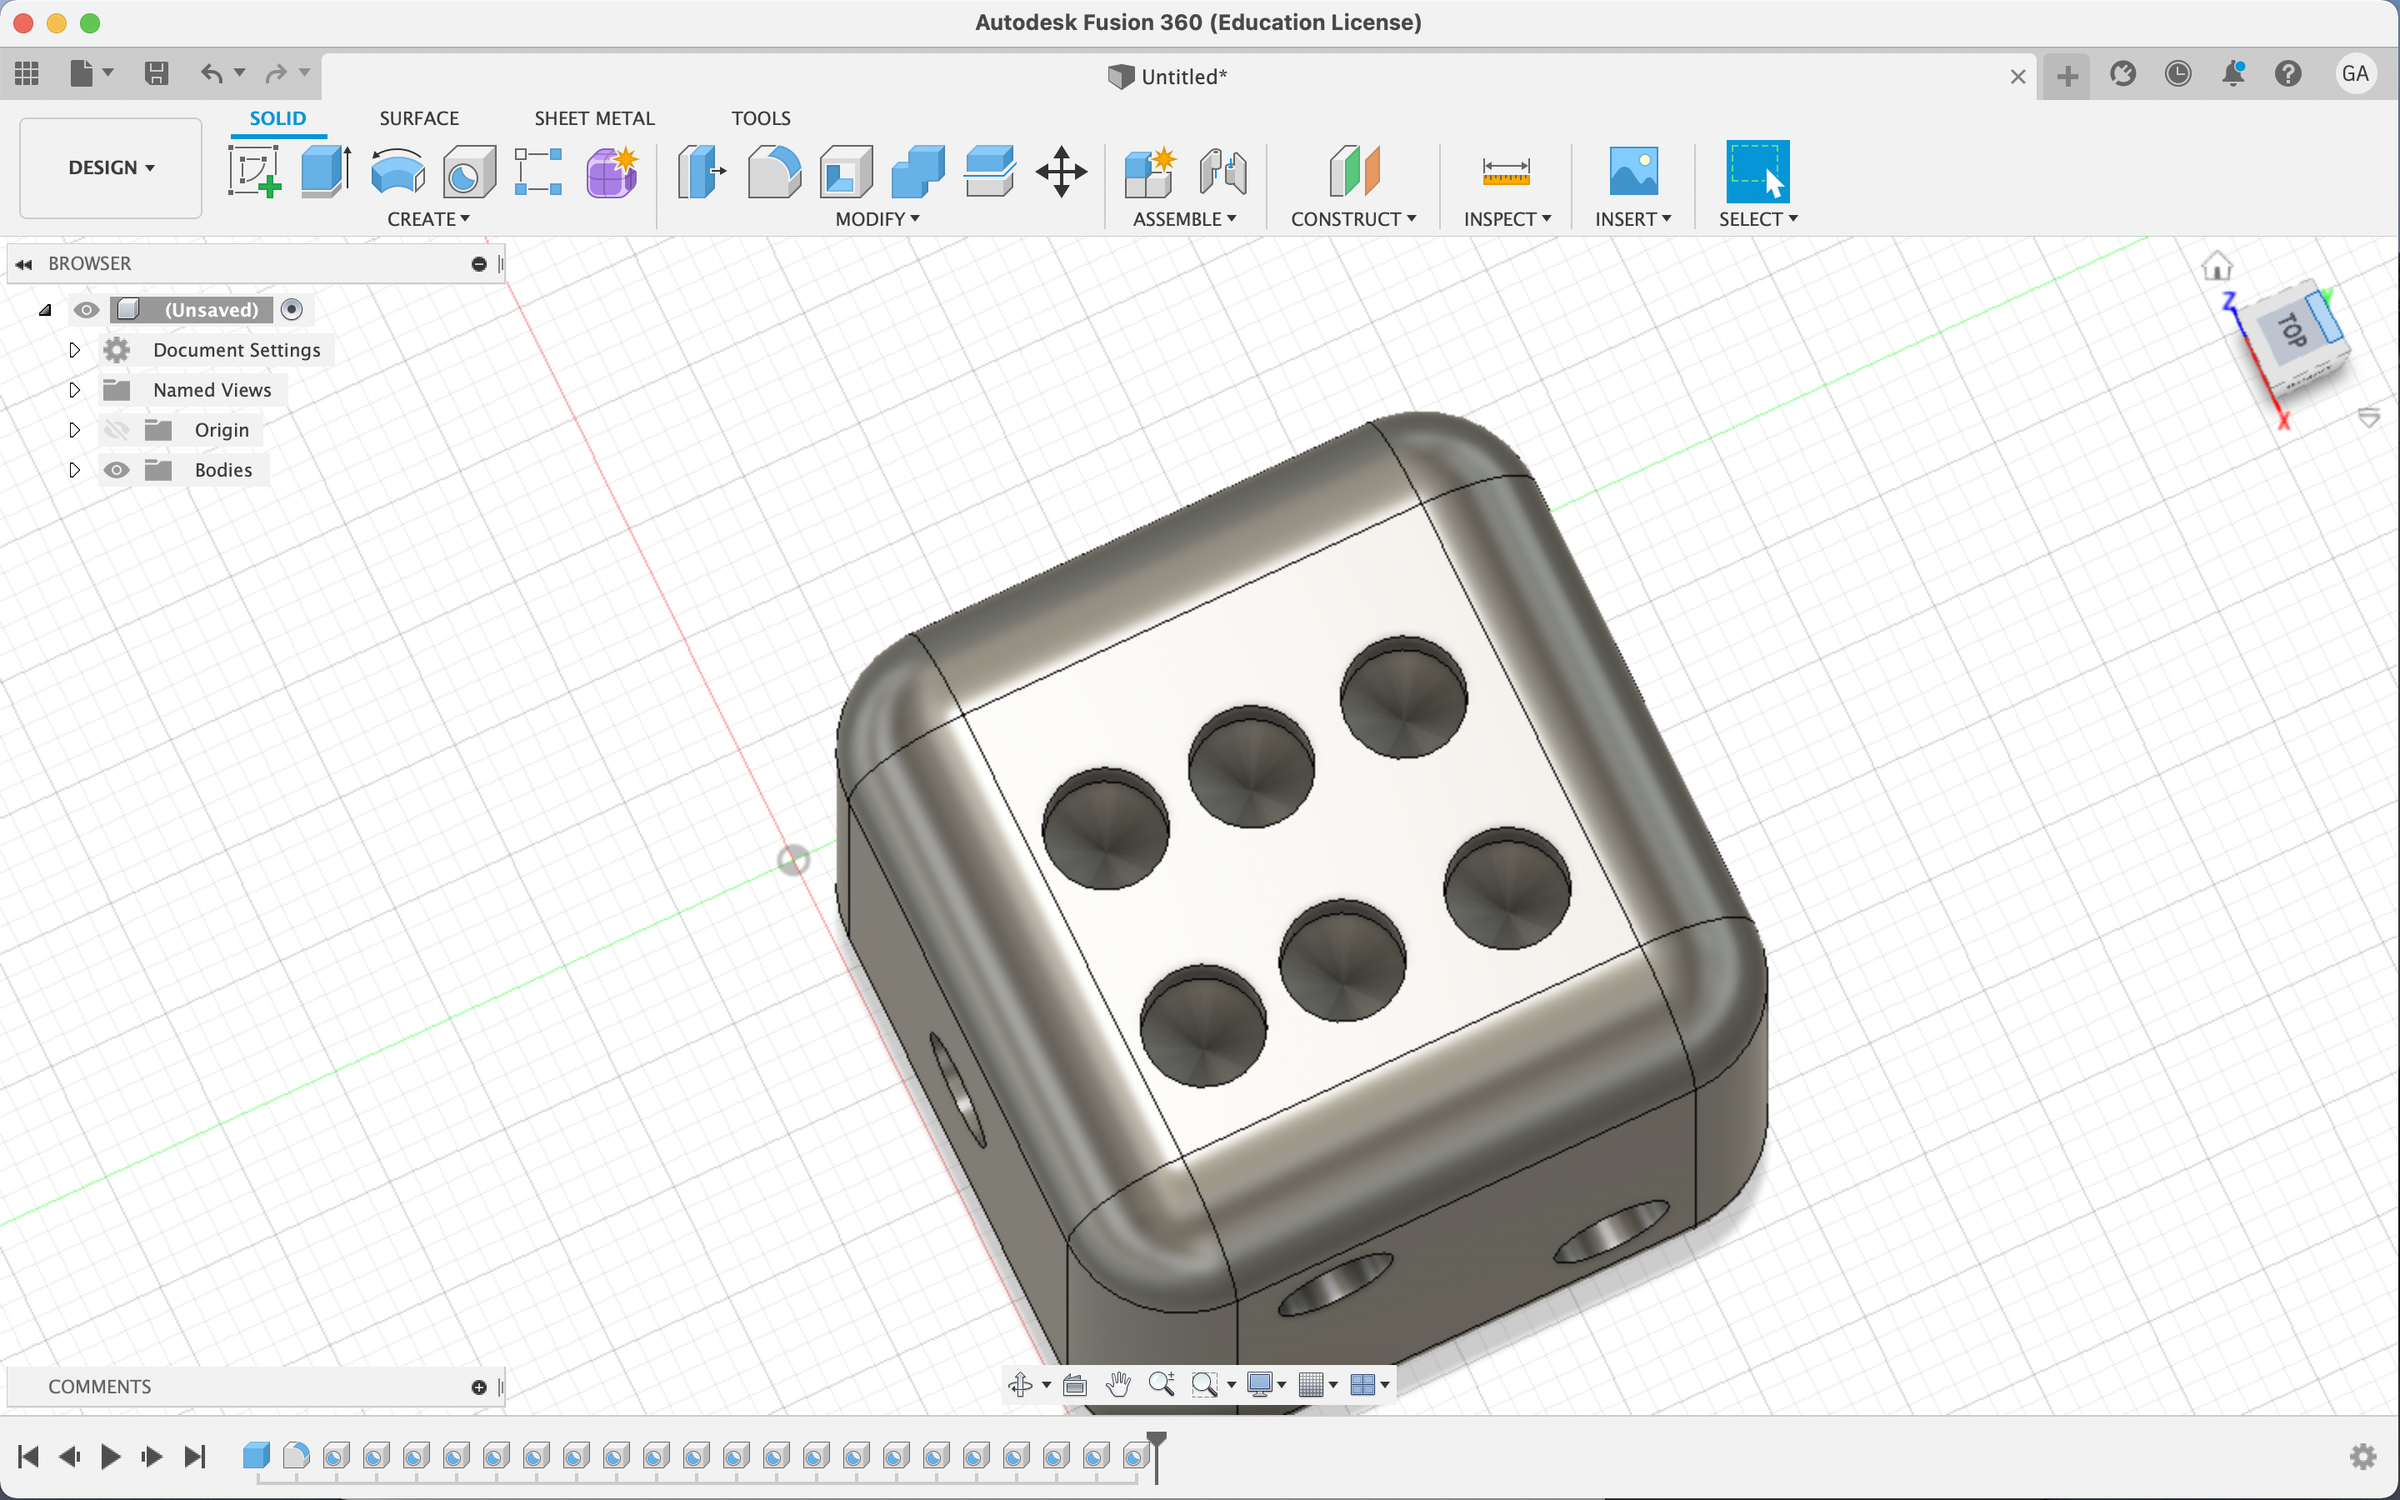The image size is (2400, 1500).
Task: Open the Construct dropdown menu
Action: point(1354,218)
